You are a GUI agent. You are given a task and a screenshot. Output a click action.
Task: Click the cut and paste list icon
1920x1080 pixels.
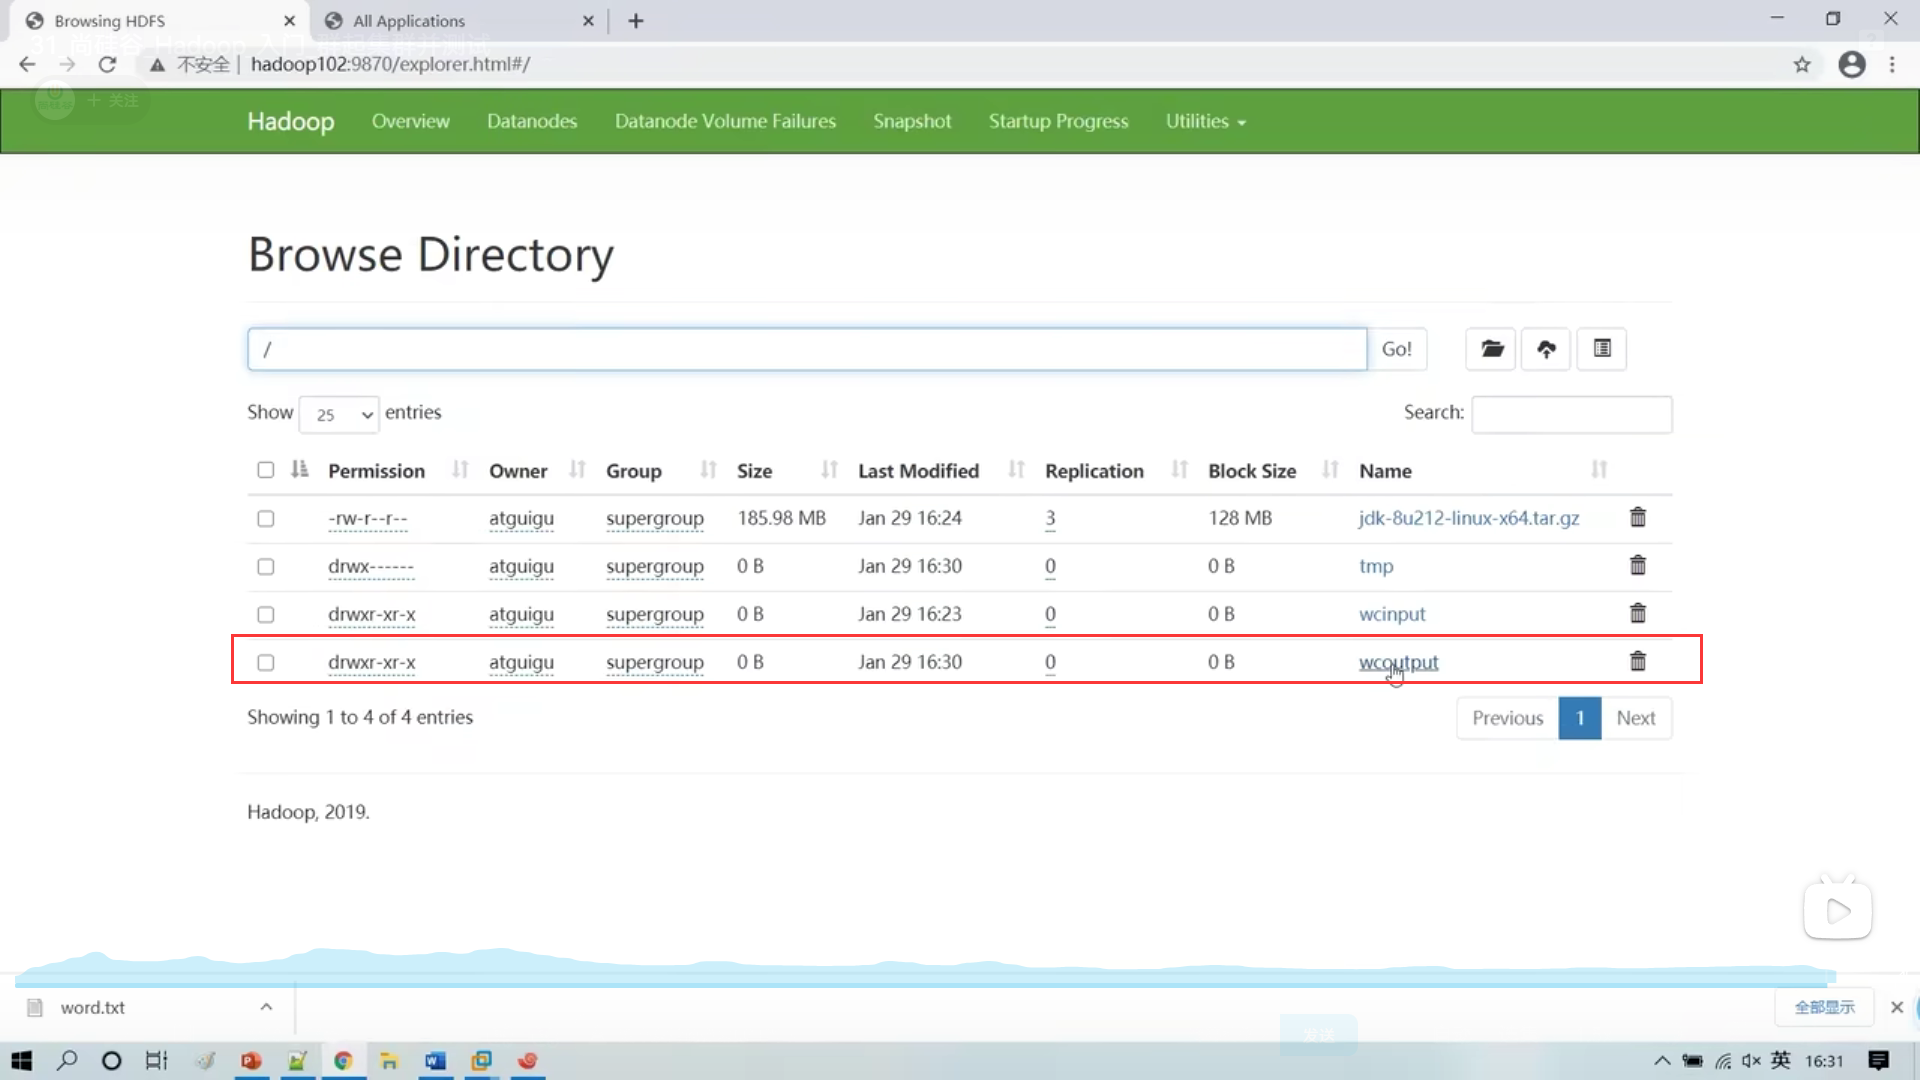(x=1602, y=349)
